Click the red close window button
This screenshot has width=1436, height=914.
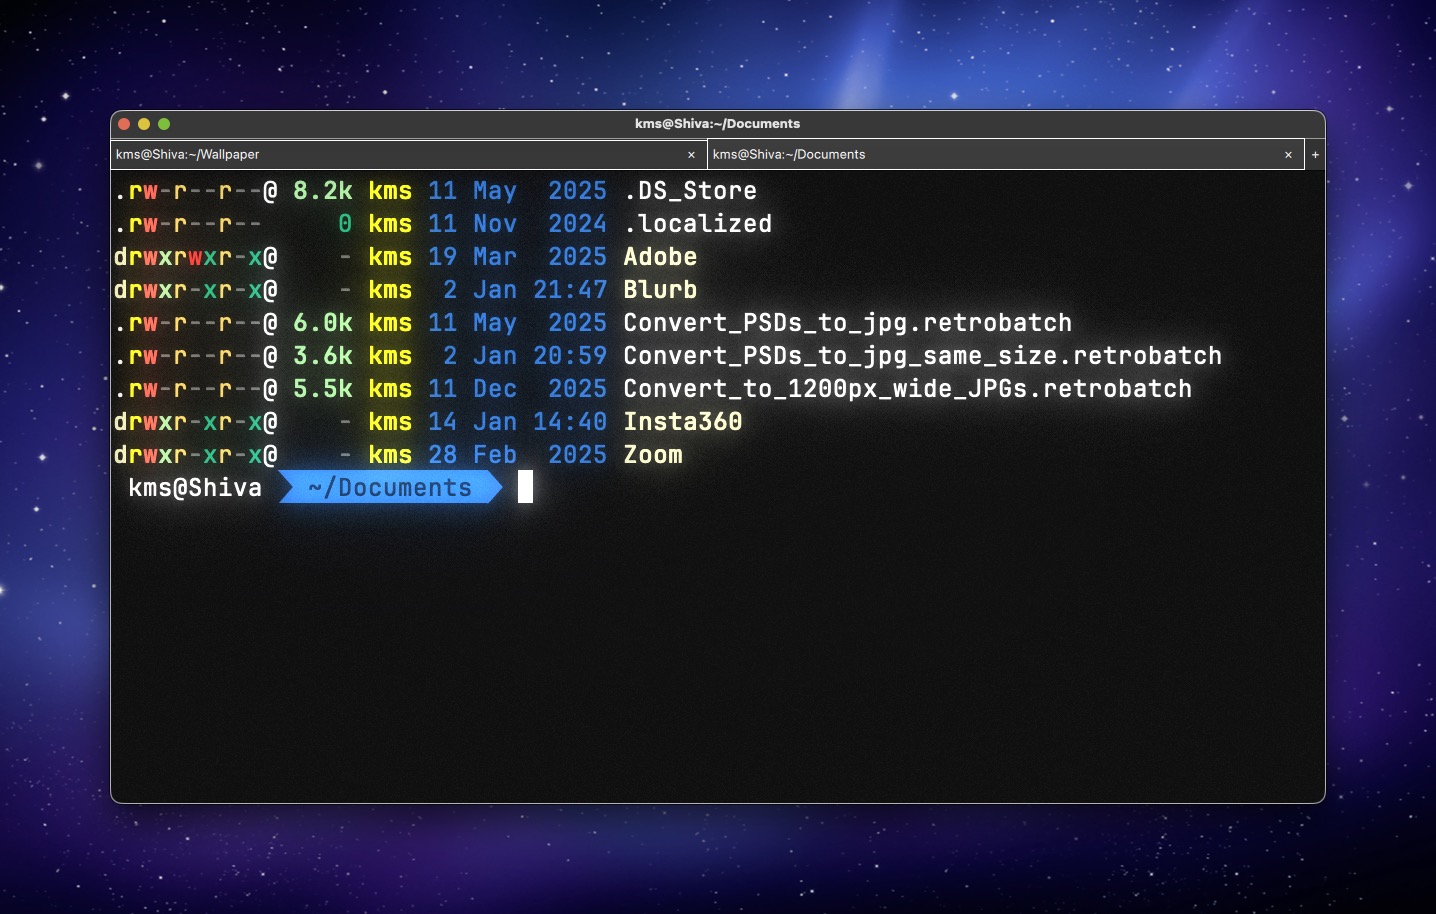pyautogui.click(x=124, y=124)
